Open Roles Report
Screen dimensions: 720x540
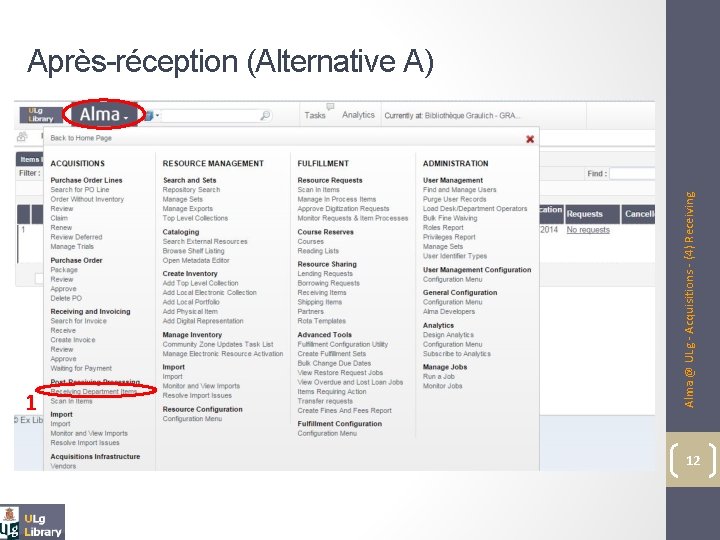pos(443,228)
